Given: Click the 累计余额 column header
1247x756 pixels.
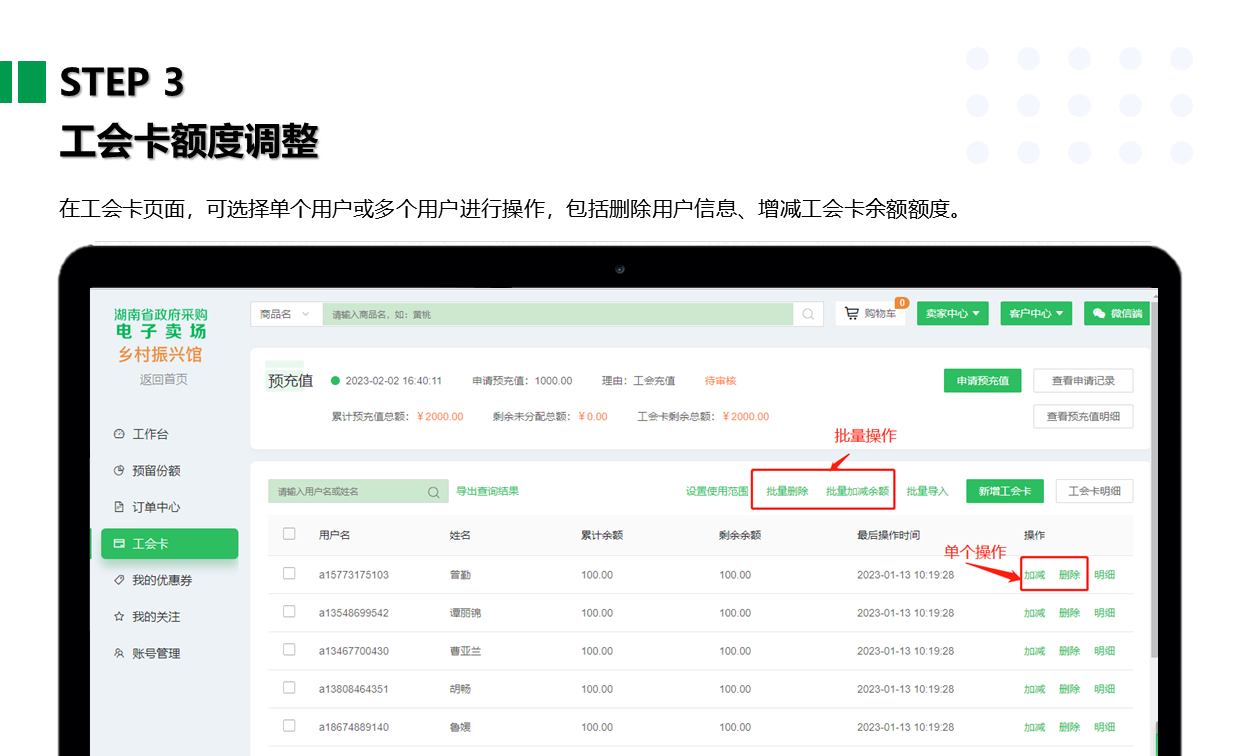Looking at the screenshot, I should 602,535.
